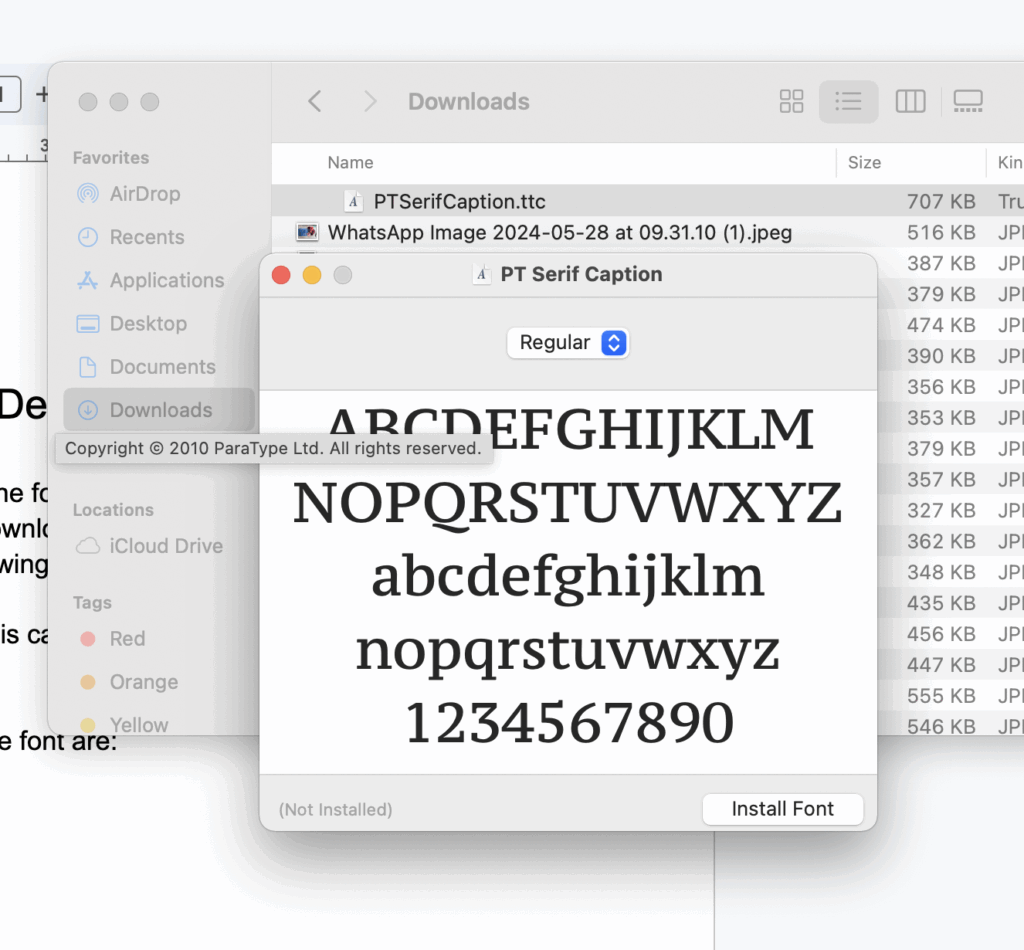Open Recents in the sidebar

[146, 237]
